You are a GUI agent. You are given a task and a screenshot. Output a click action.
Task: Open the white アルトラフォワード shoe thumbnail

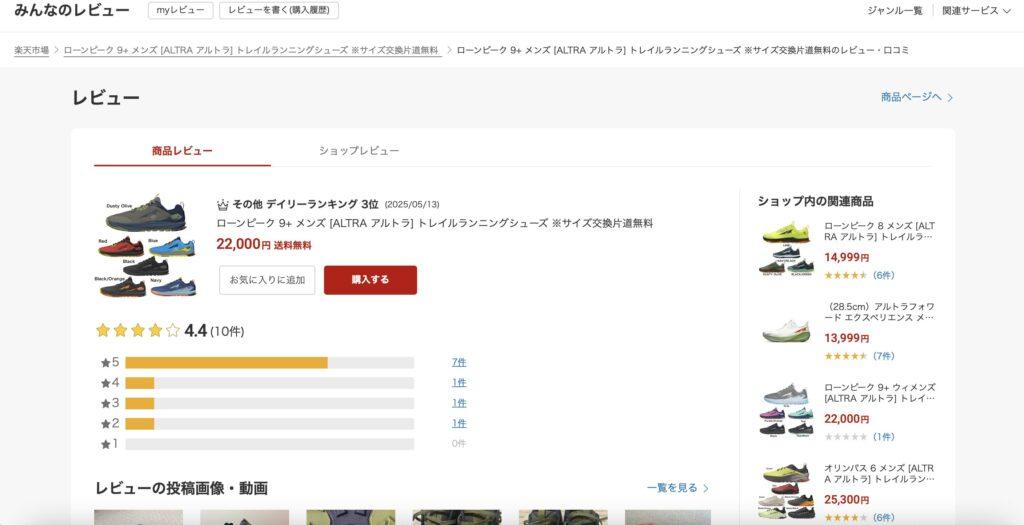787,331
